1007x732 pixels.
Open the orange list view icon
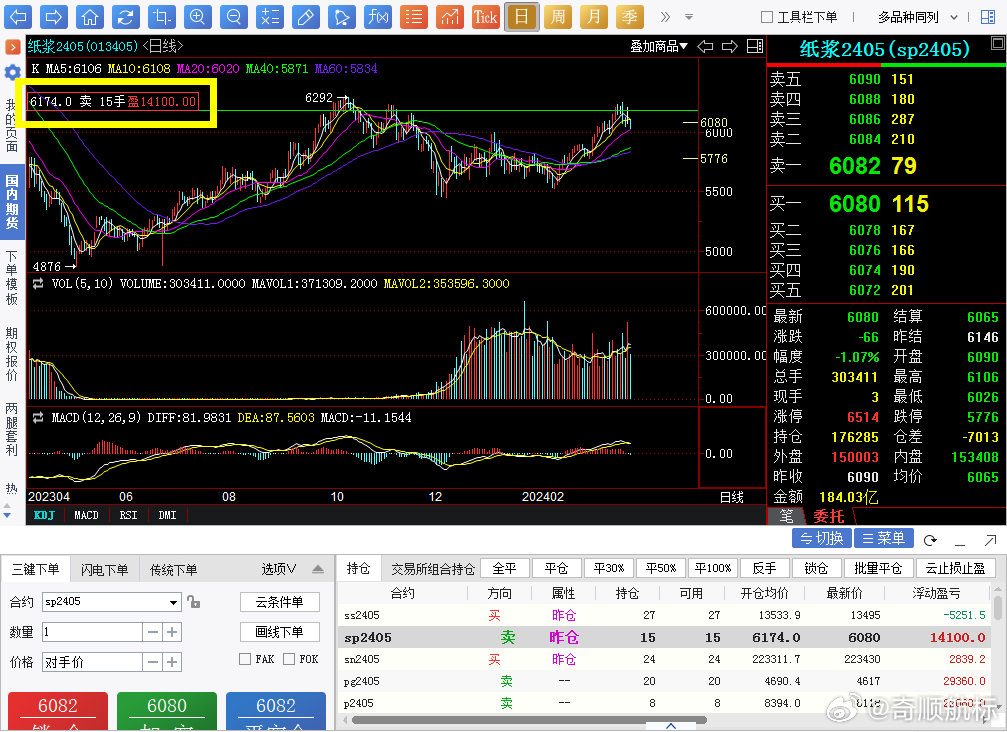coord(414,17)
